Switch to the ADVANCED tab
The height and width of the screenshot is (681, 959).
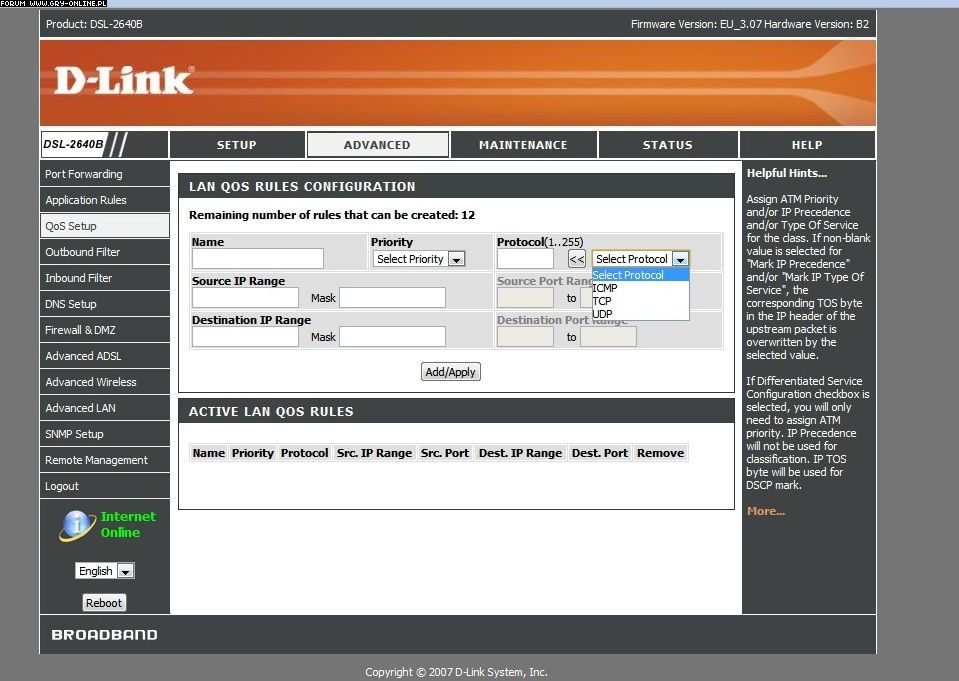pos(377,145)
